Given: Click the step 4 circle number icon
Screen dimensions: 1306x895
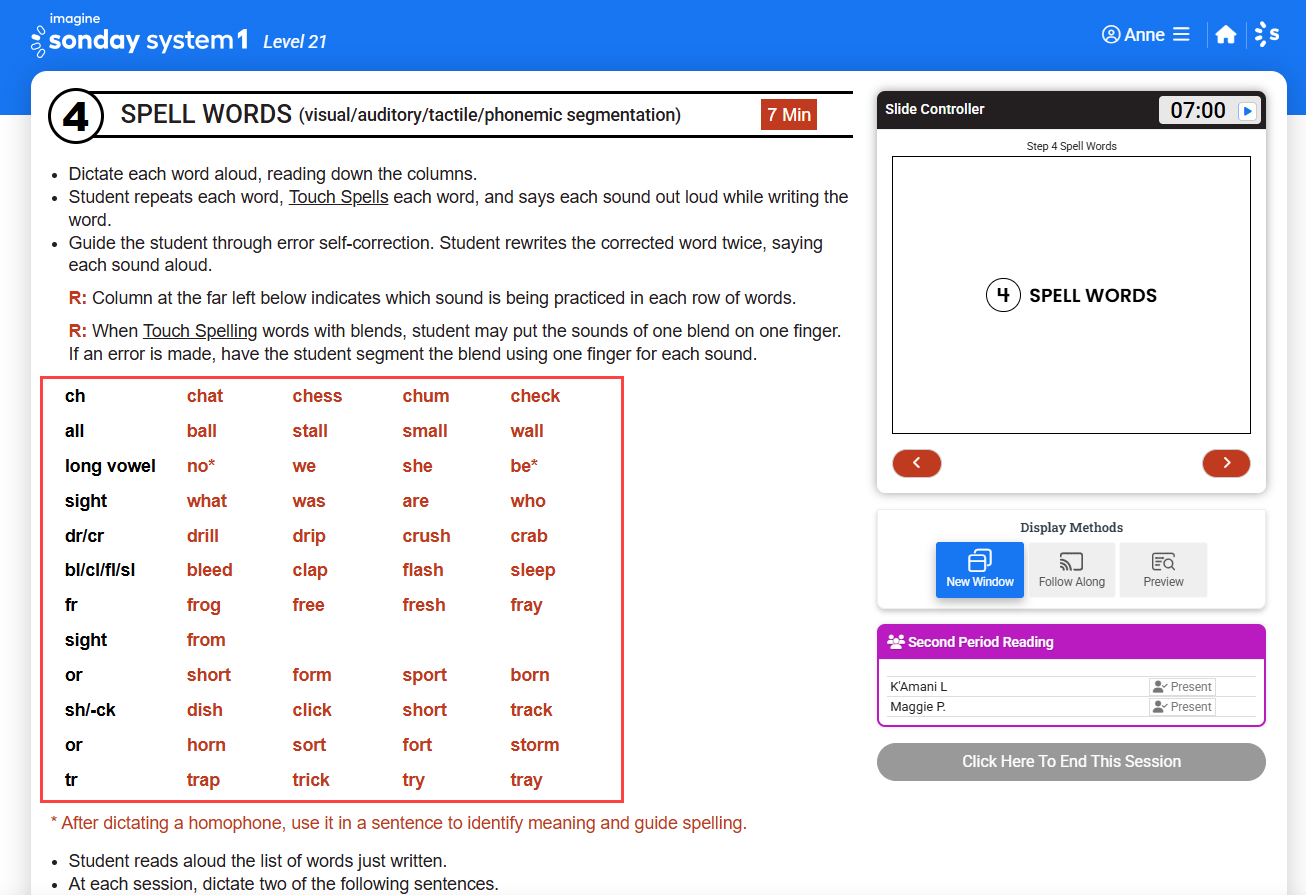Looking at the screenshot, I should click(76, 117).
